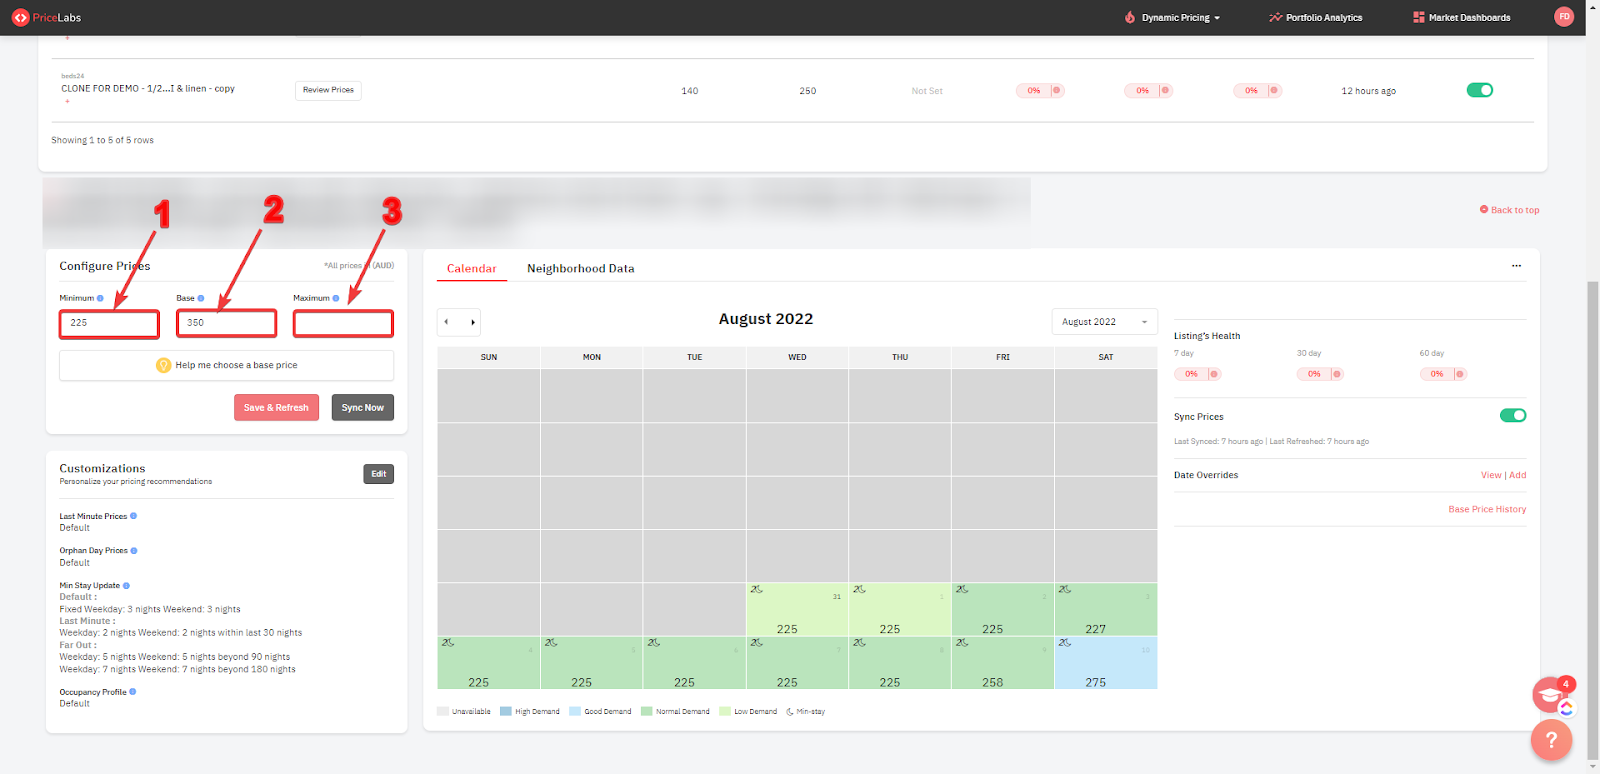Click the PriceLabs logo
Image resolution: width=1600 pixels, height=774 pixels.
[x=46, y=17]
